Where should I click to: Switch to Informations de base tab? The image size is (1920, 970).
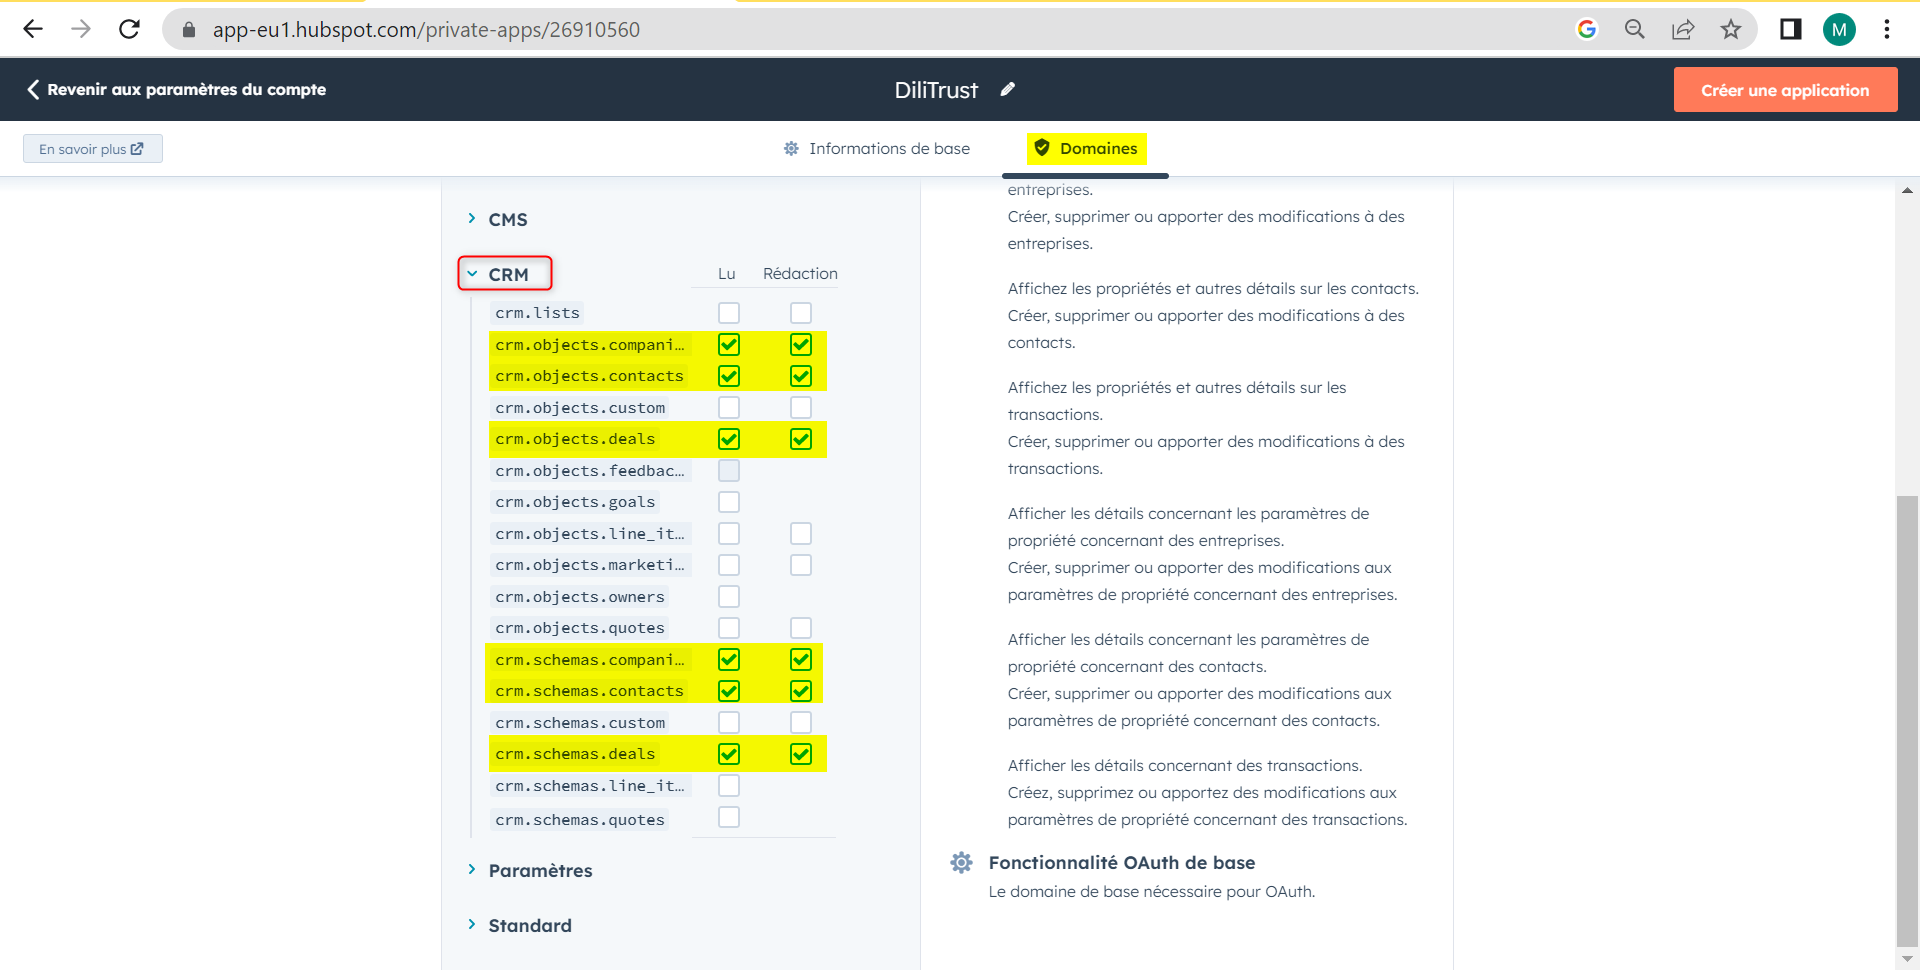click(x=877, y=148)
